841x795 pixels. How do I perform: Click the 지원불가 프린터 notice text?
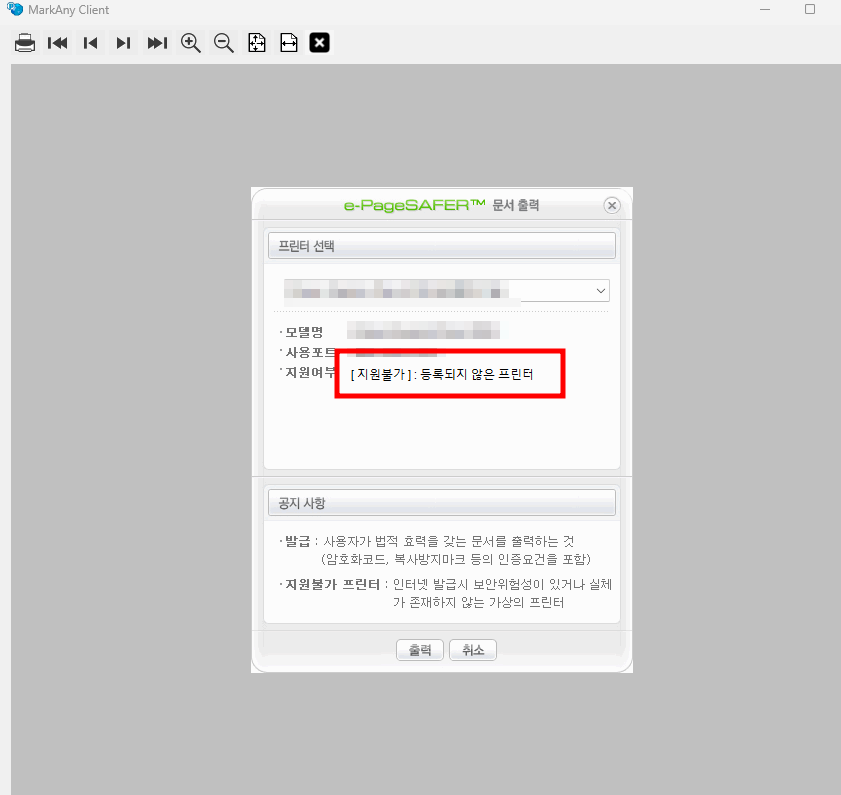446,593
